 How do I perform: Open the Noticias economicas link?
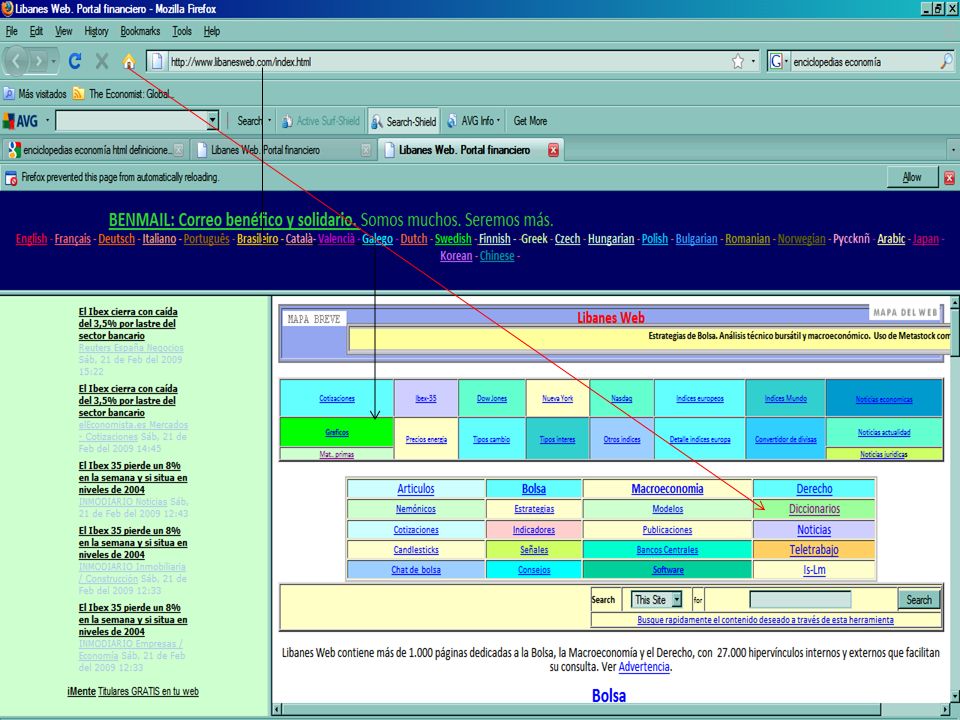tap(883, 399)
